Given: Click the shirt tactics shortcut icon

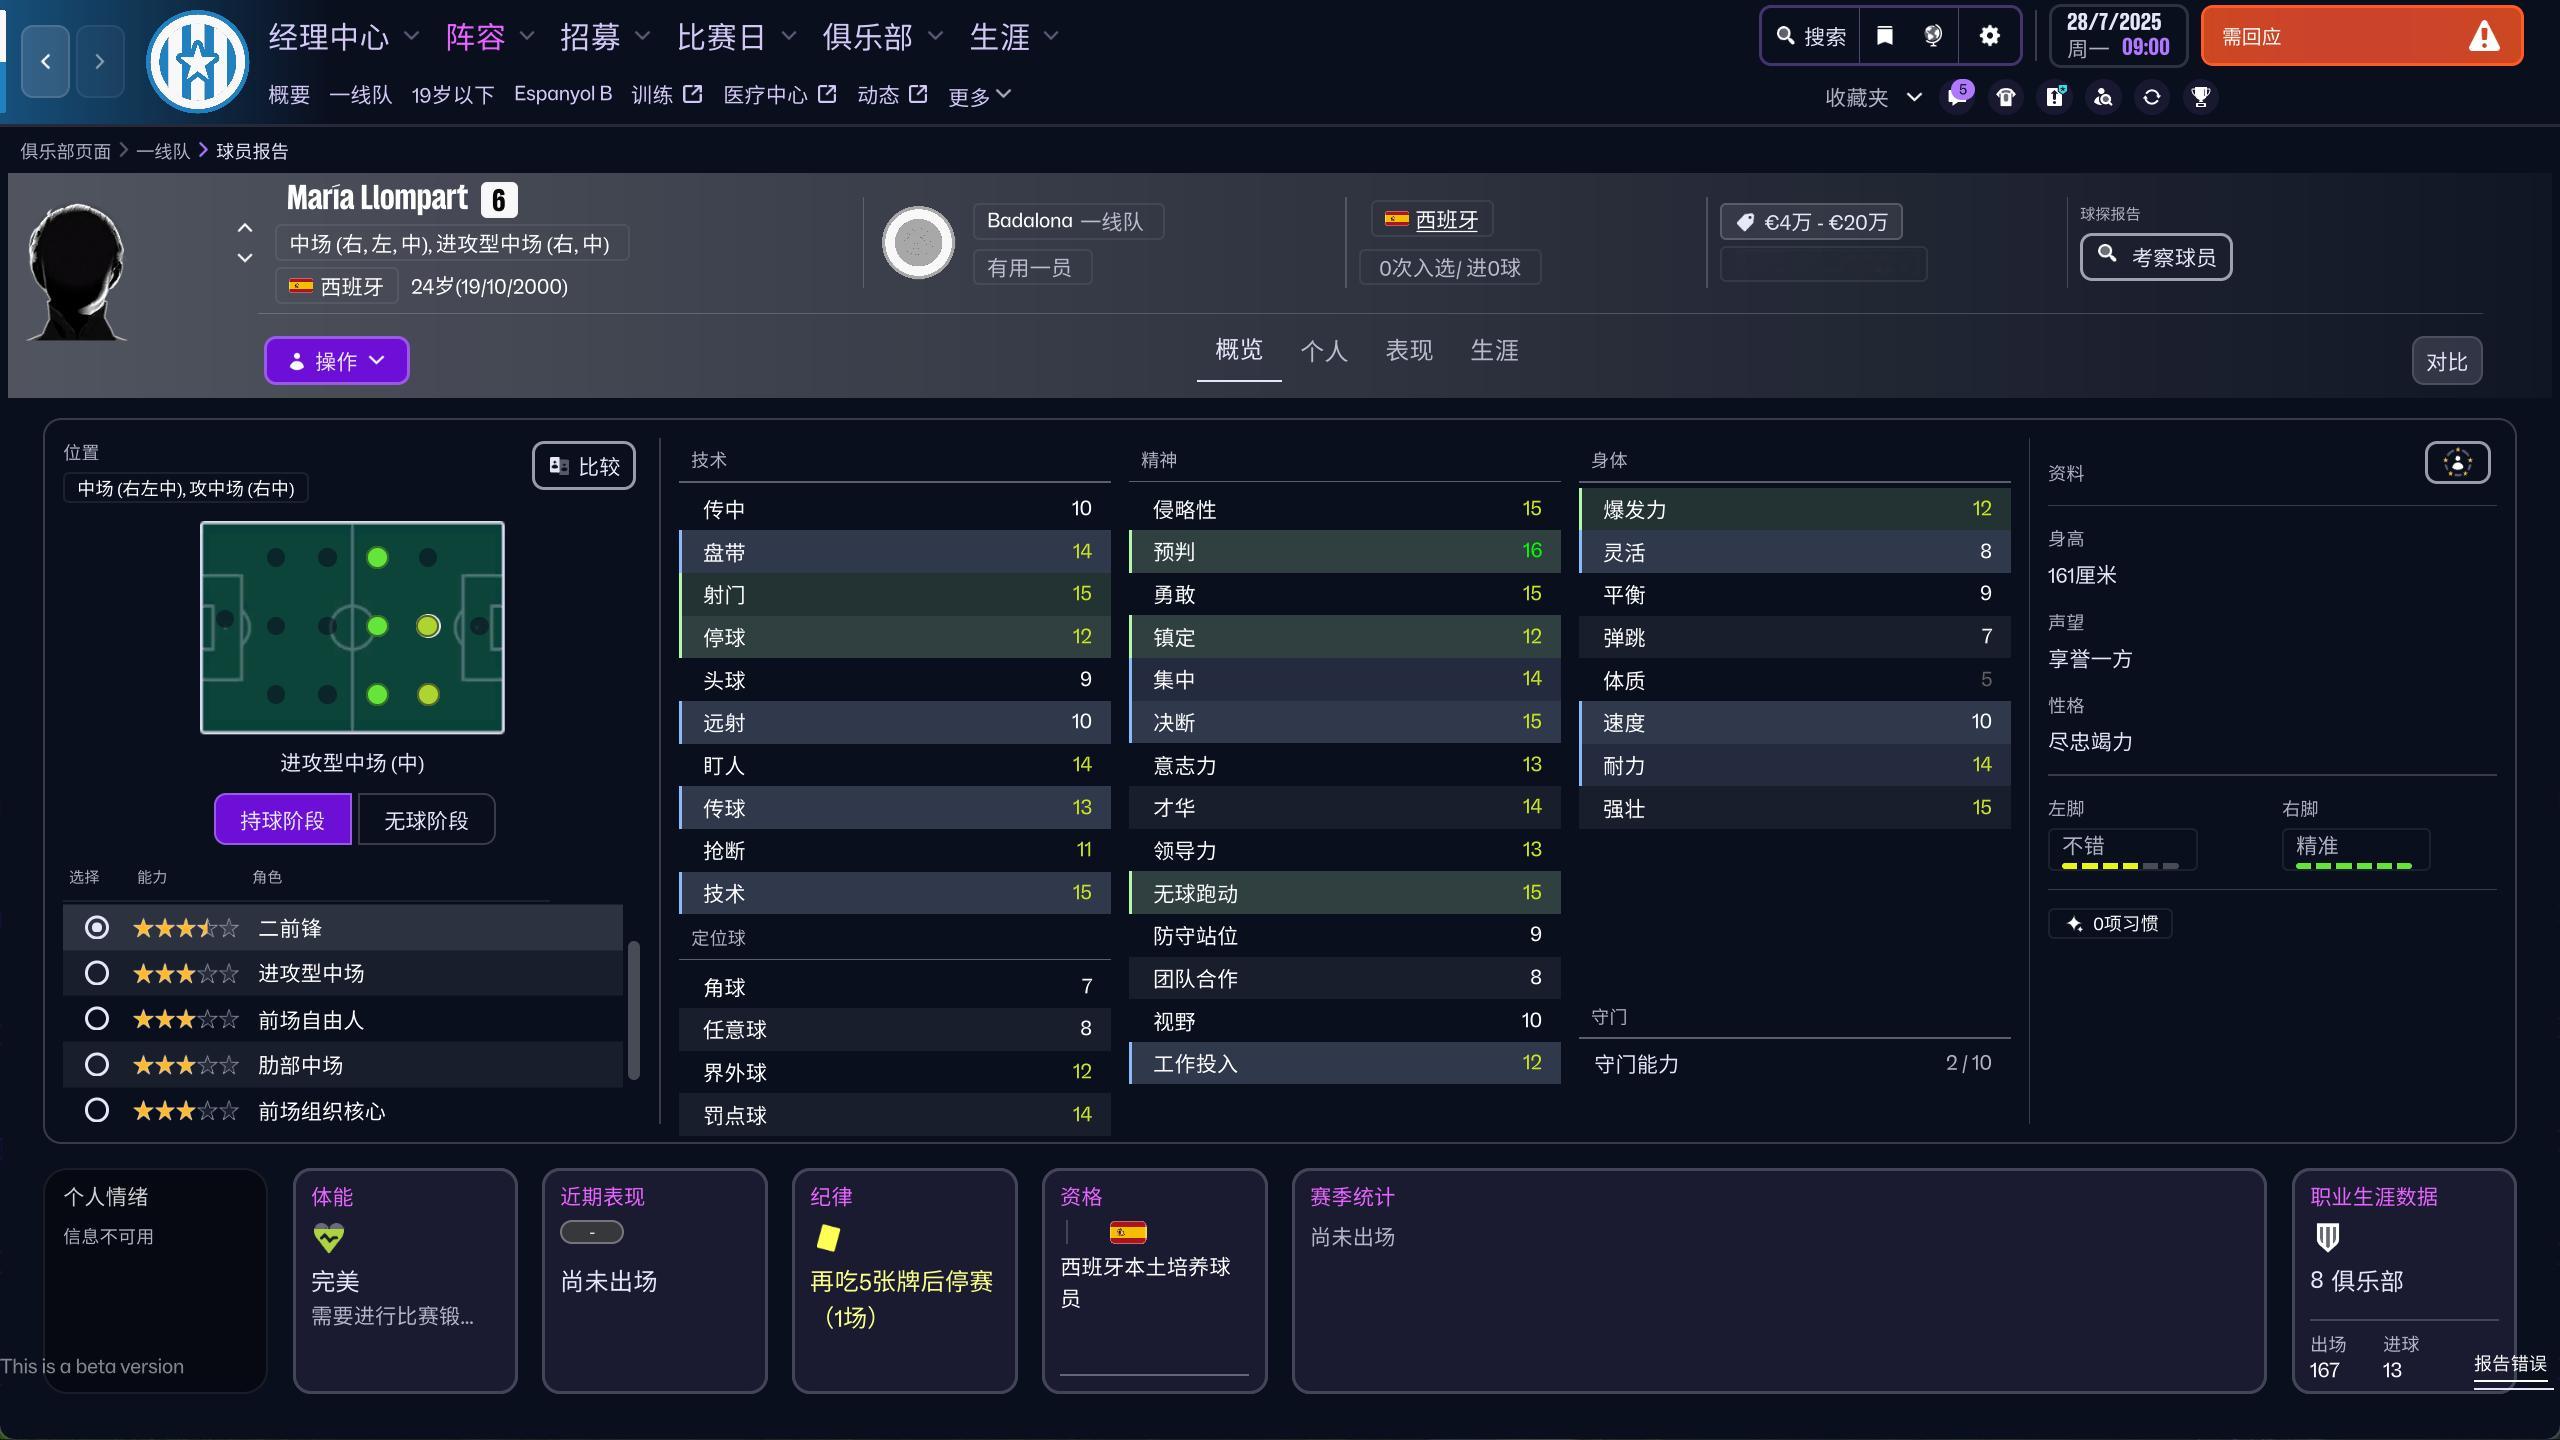Looking at the screenshot, I should (x=2006, y=97).
